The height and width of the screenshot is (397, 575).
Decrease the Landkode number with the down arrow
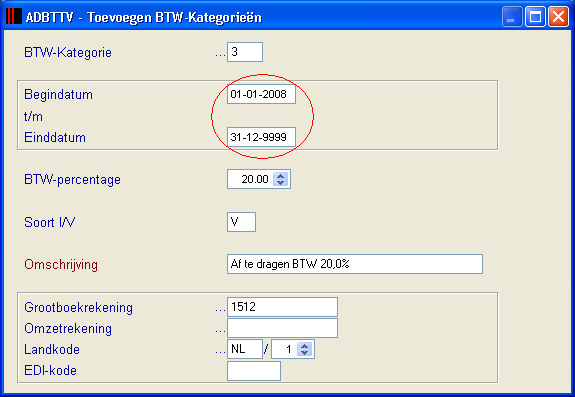click(x=304, y=352)
